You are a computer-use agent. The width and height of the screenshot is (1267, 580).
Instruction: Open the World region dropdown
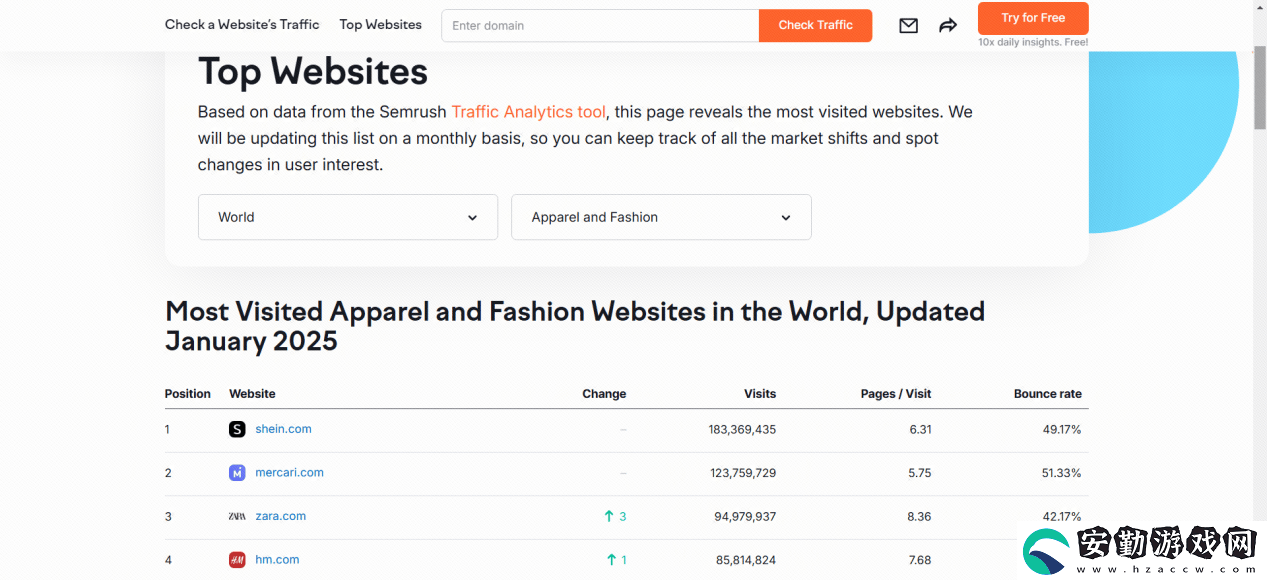(348, 217)
